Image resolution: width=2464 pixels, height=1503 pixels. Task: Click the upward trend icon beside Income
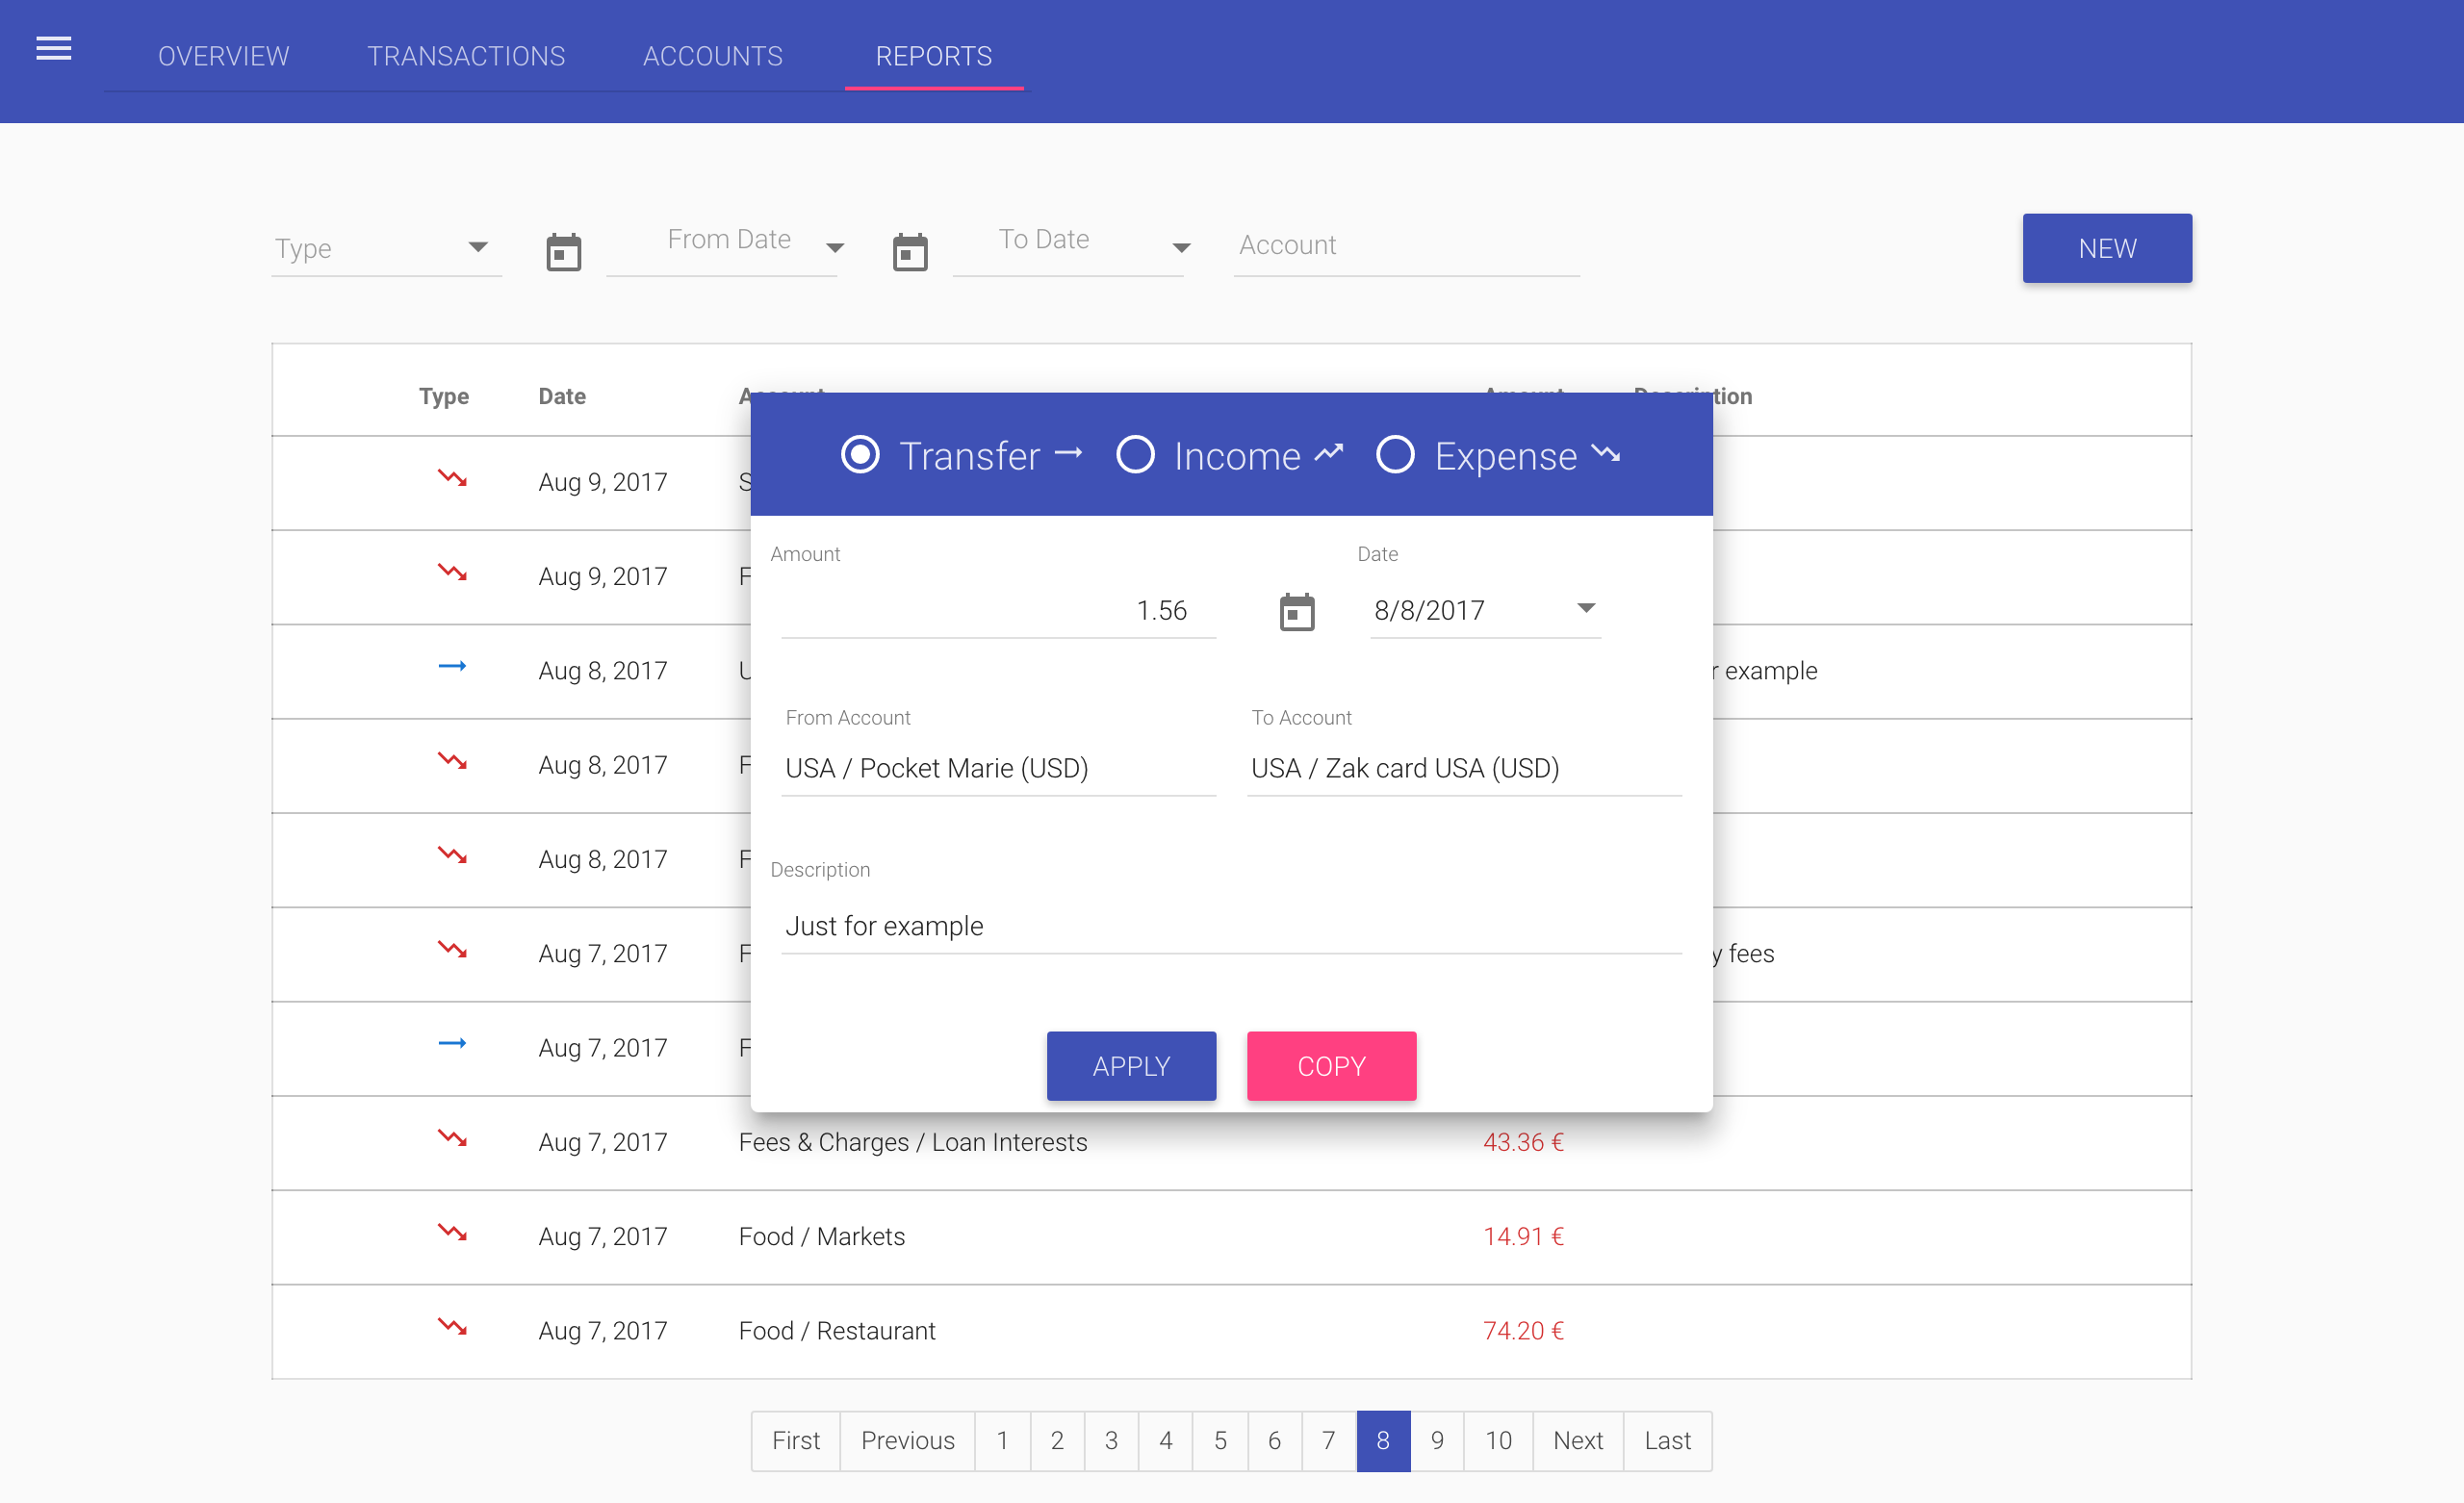(1328, 452)
